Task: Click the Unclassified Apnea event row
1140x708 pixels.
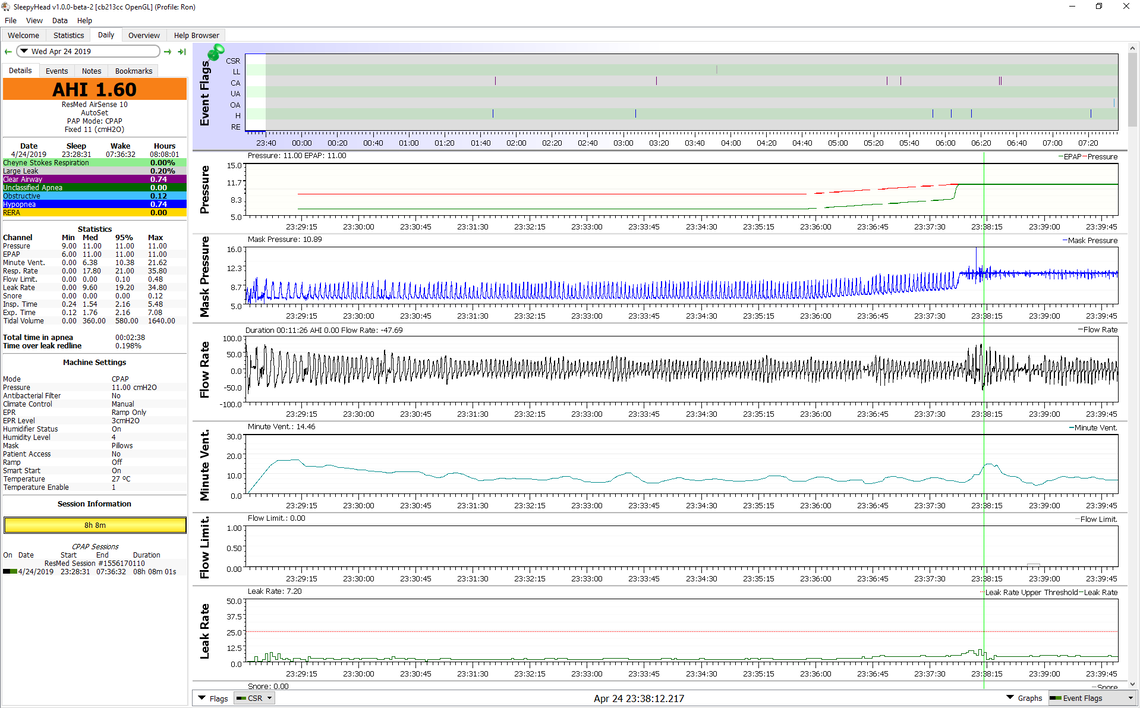Action: coord(95,188)
